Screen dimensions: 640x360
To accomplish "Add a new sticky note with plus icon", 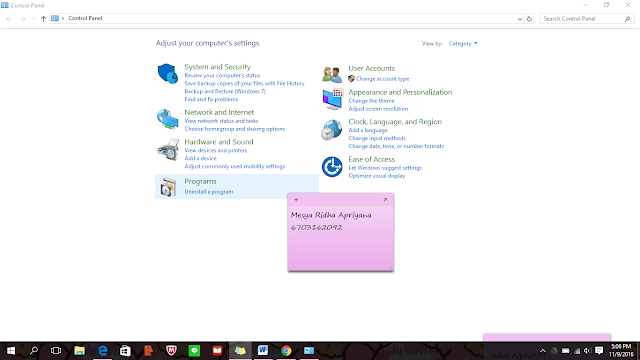I will 296,200.
